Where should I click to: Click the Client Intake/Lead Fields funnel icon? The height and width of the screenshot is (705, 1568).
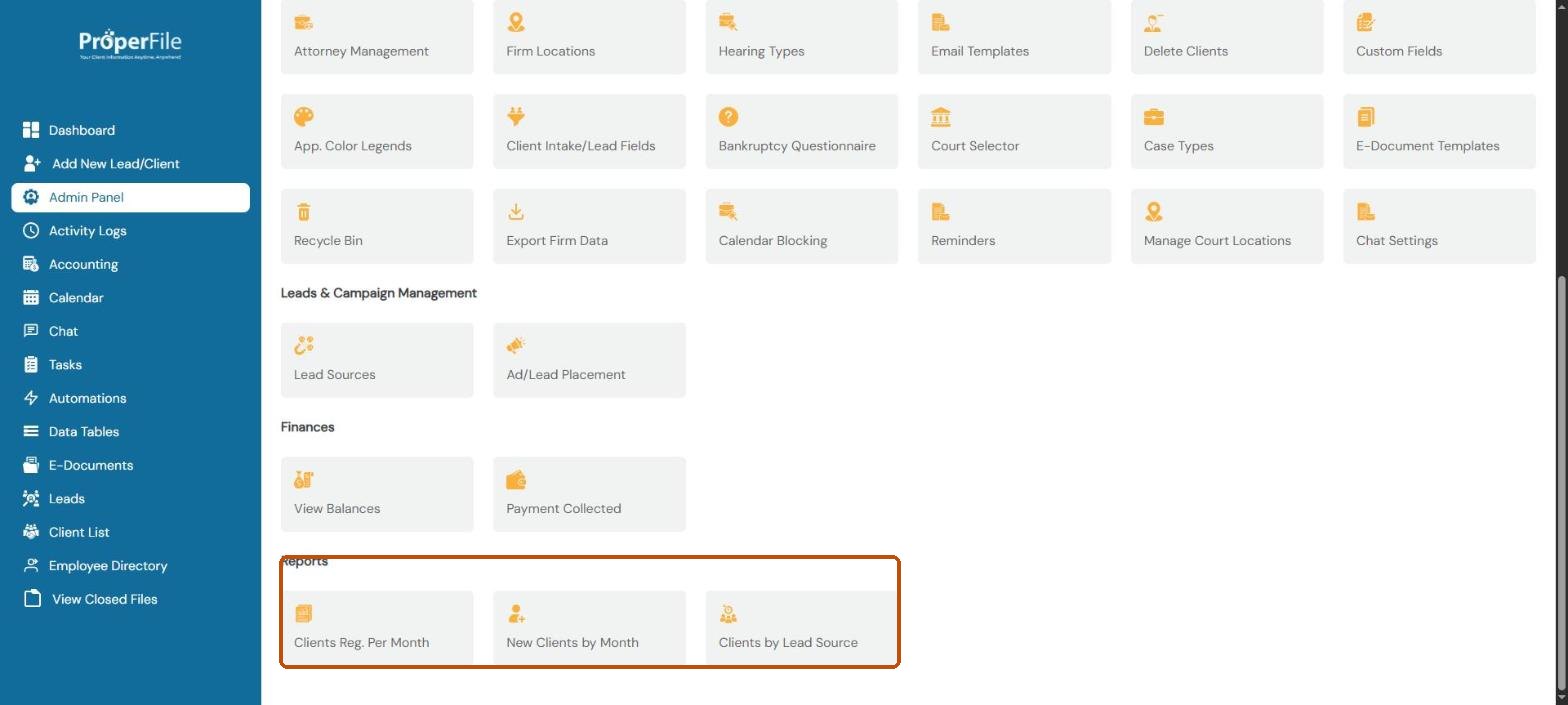click(x=516, y=117)
